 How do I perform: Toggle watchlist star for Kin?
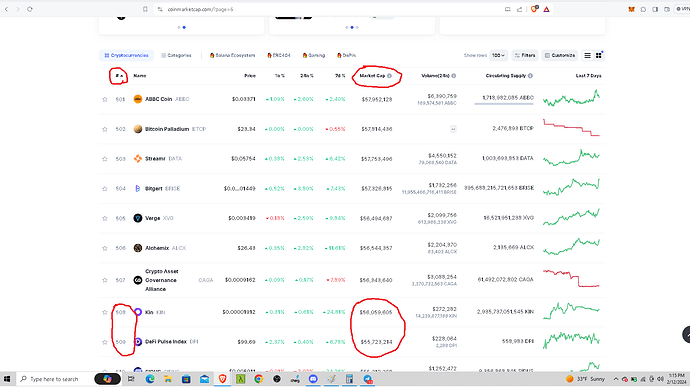coord(105,312)
